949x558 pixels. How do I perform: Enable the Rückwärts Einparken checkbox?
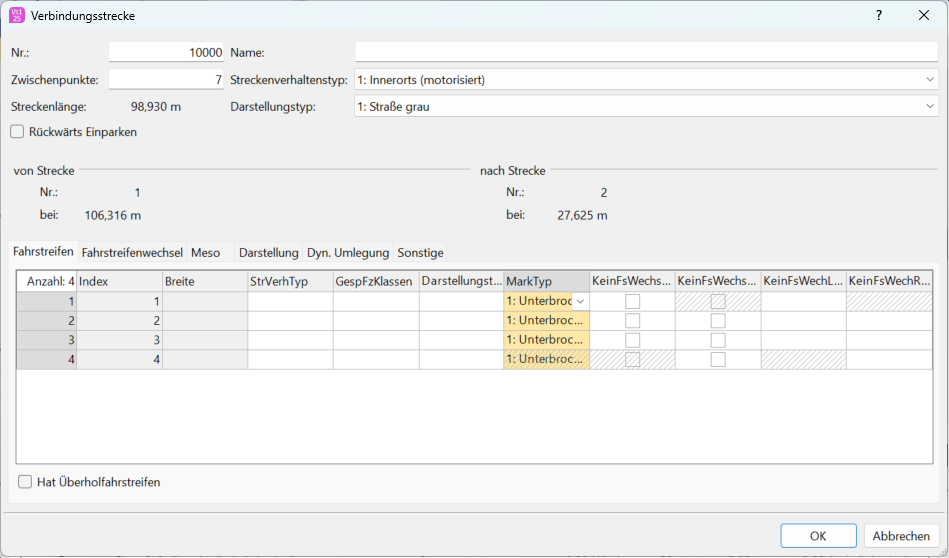[17, 132]
